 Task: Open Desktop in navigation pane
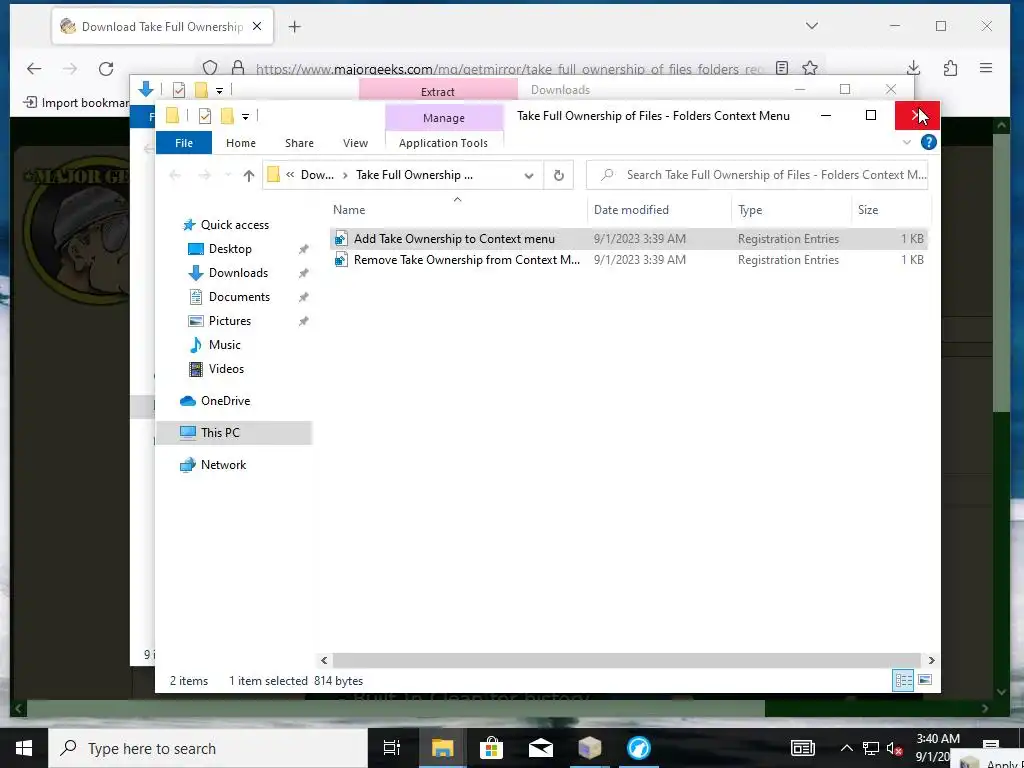230,249
